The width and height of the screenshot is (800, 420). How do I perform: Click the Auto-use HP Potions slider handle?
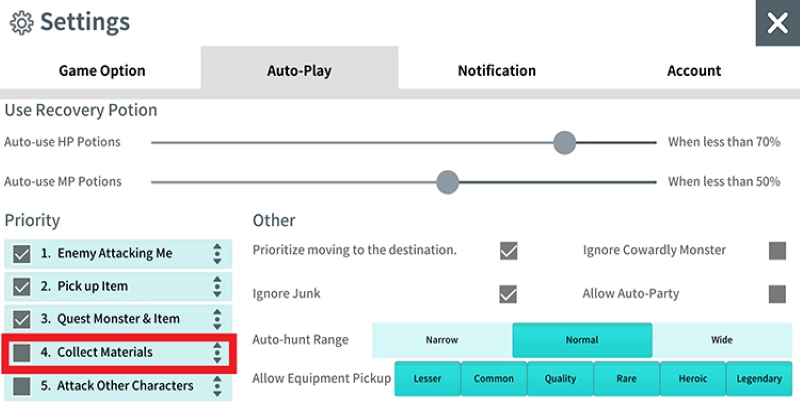point(565,142)
